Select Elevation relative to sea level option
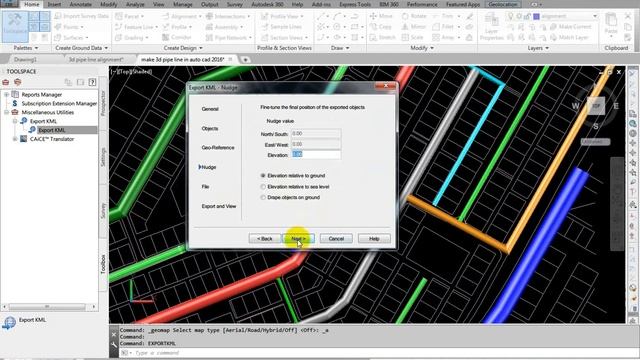 point(295,187)
